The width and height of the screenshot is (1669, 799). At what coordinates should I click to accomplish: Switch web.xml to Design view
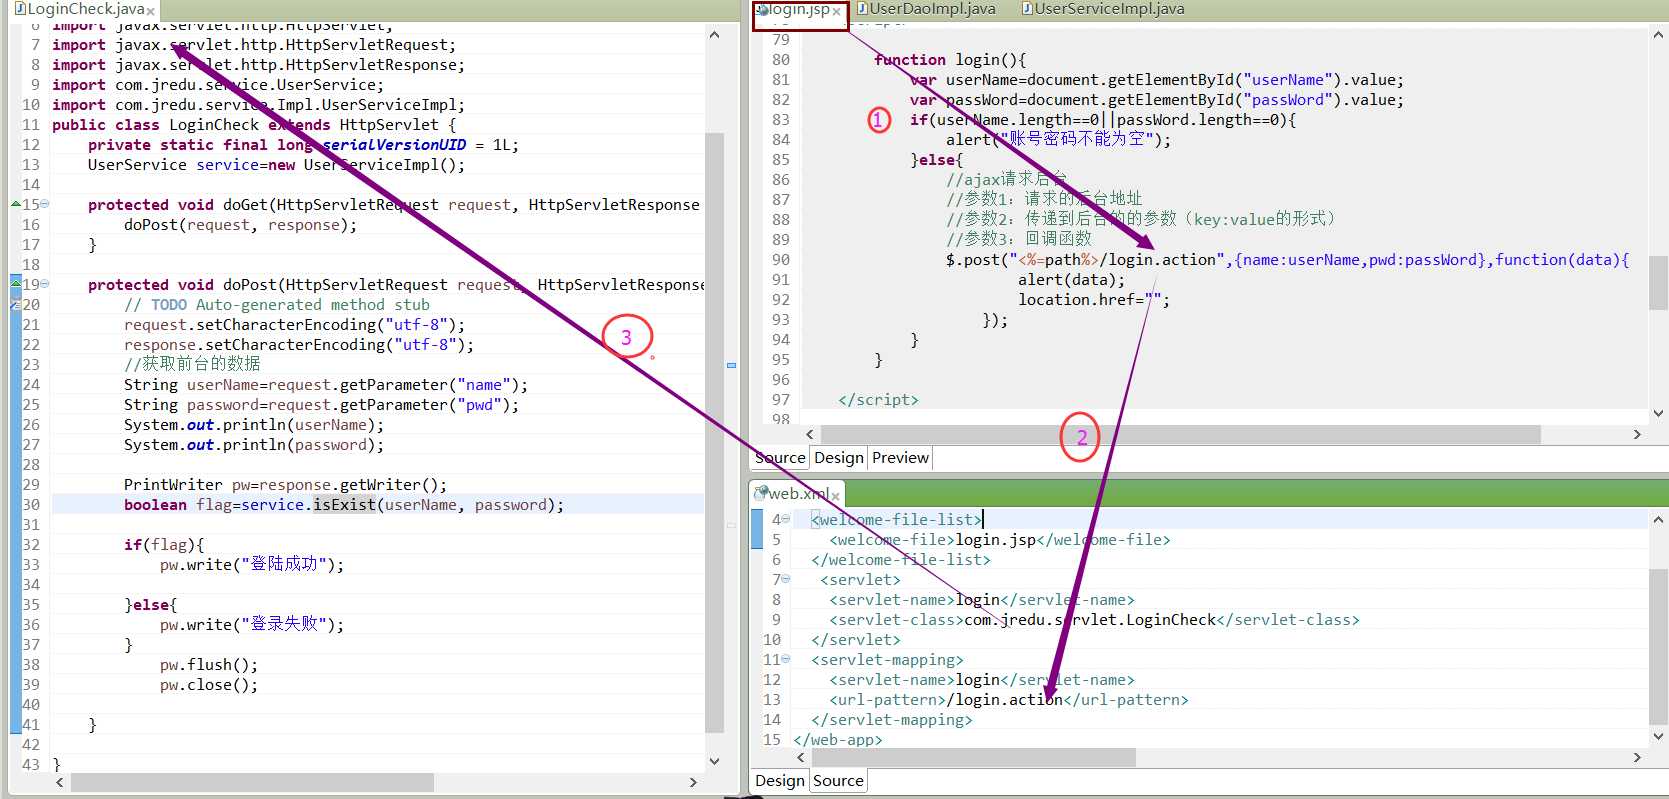point(780,781)
